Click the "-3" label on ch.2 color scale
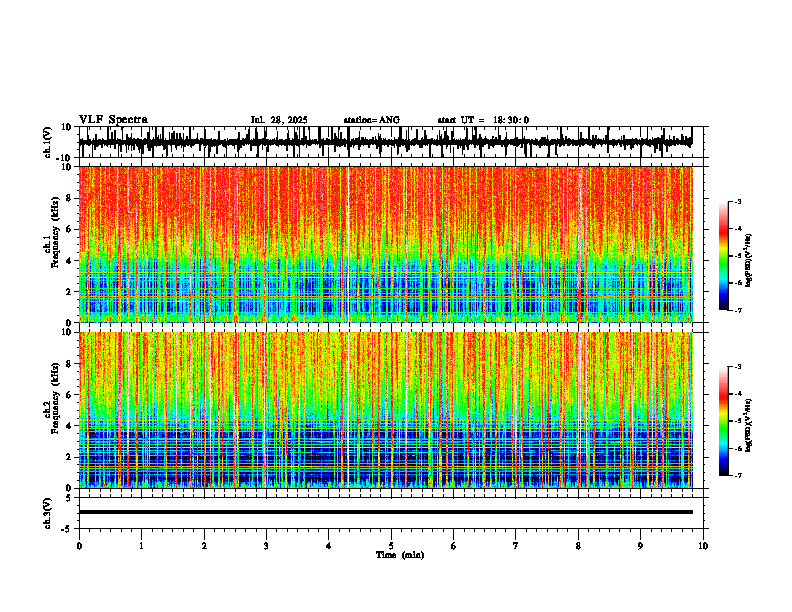 click(737, 367)
